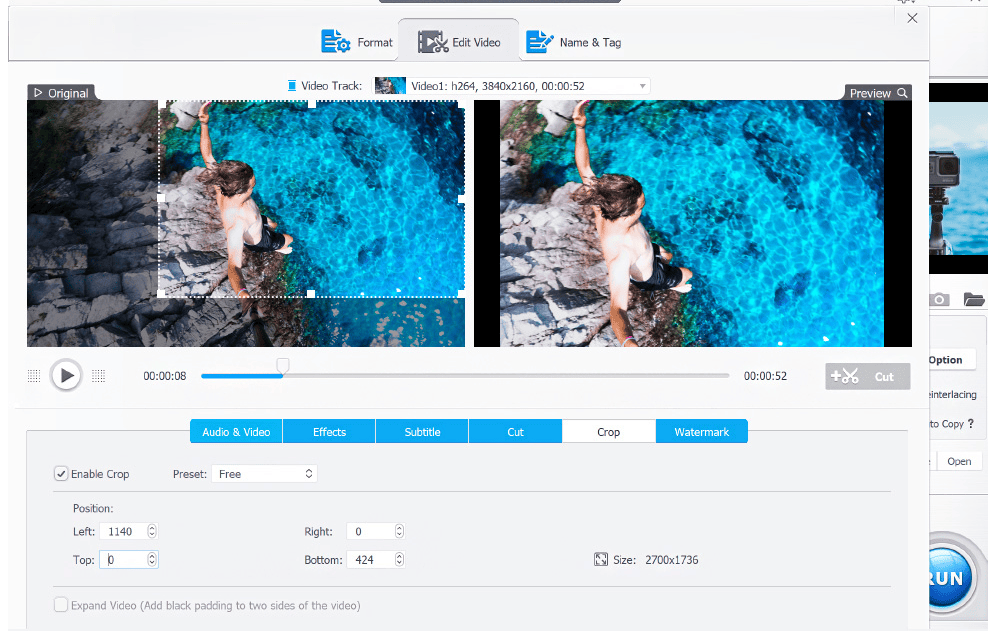Take a snapshot with the camera icon
The width and height of the screenshot is (1000, 631).
tap(939, 298)
